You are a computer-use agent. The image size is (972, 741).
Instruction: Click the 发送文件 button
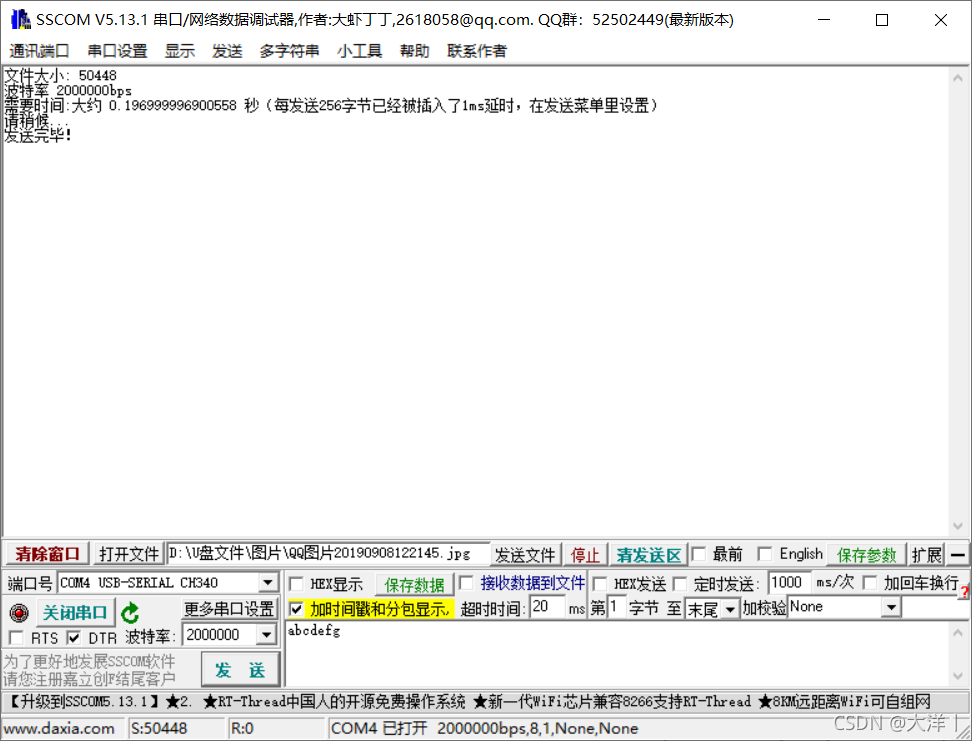525,554
